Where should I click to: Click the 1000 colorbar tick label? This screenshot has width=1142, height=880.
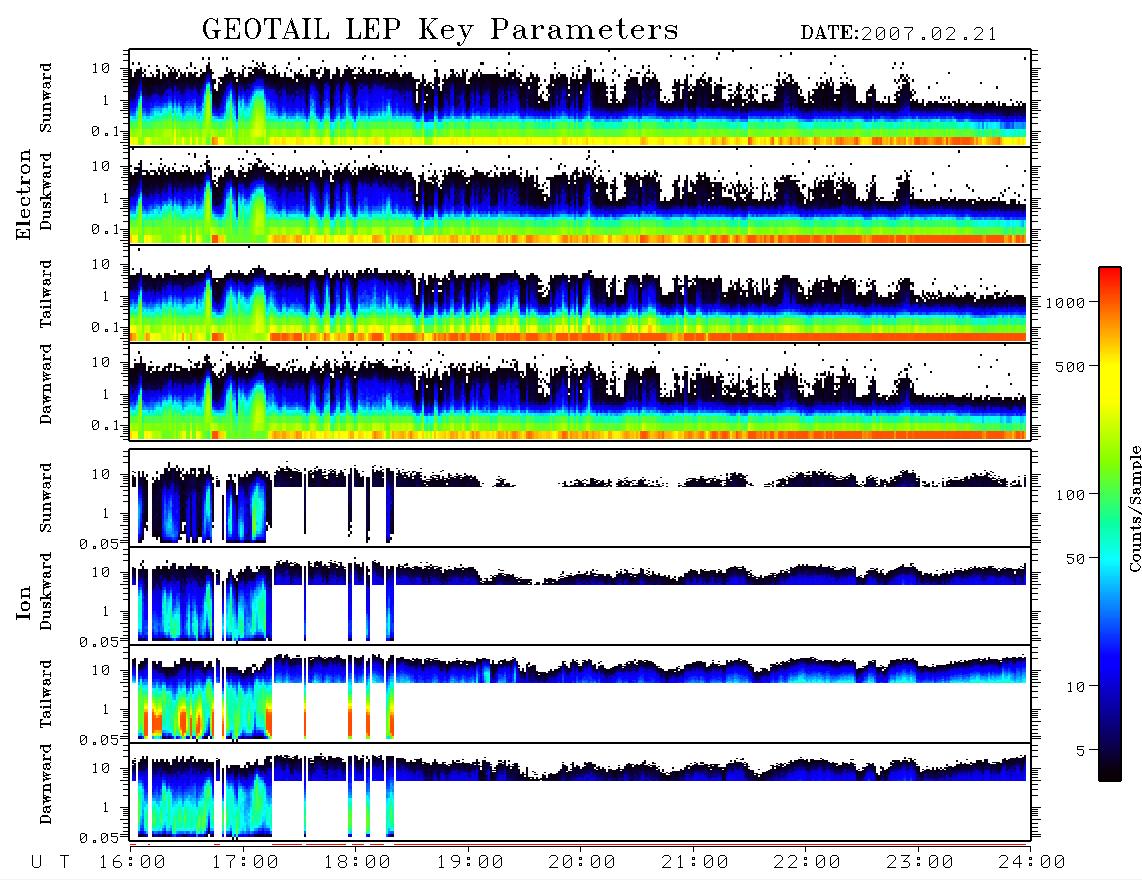click(1066, 303)
